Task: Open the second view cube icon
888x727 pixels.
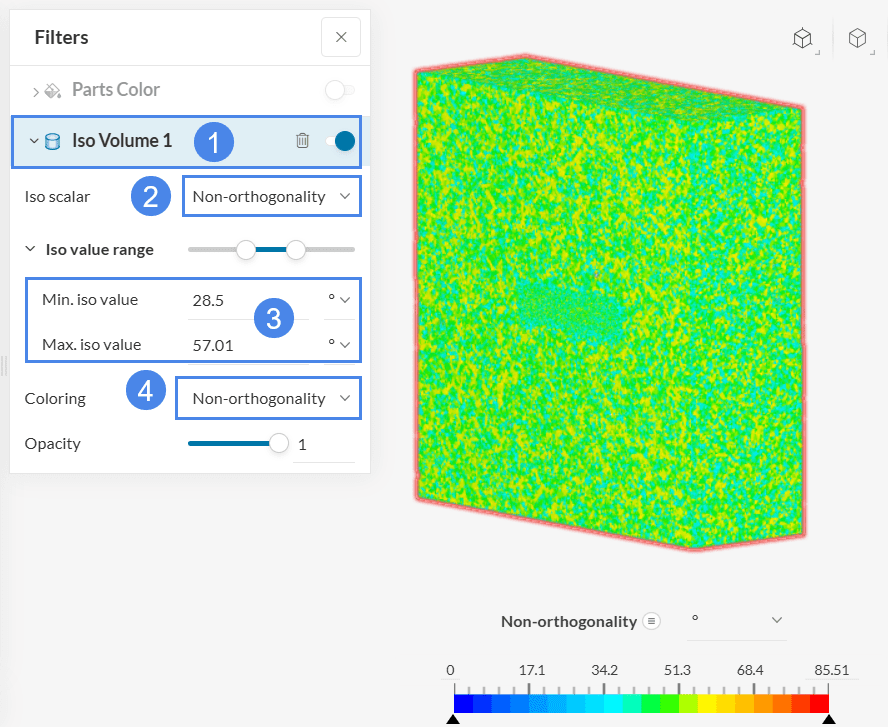Action: pyautogui.click(x=857, y=38)
